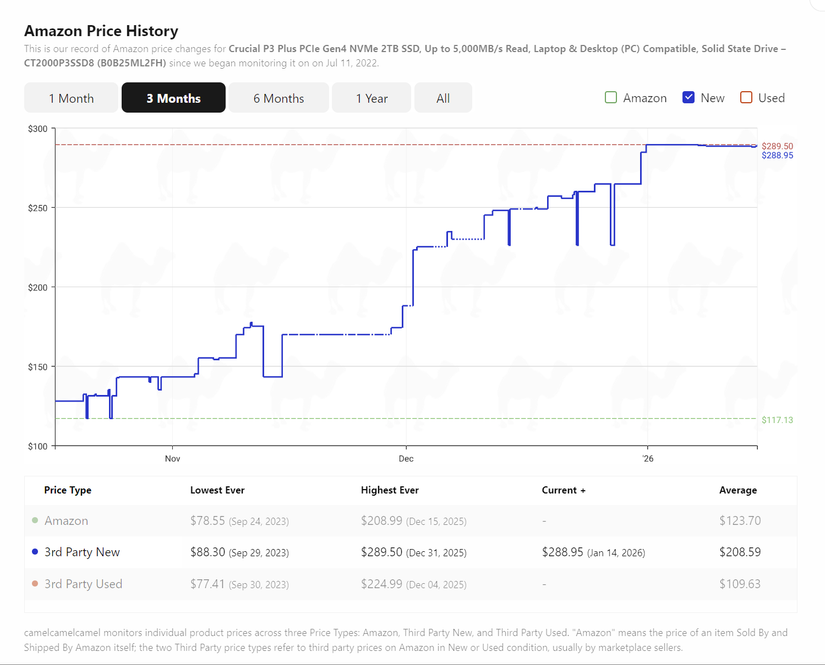
Task: Select the 1 Month range tab
Action: [x=72, y=98]
